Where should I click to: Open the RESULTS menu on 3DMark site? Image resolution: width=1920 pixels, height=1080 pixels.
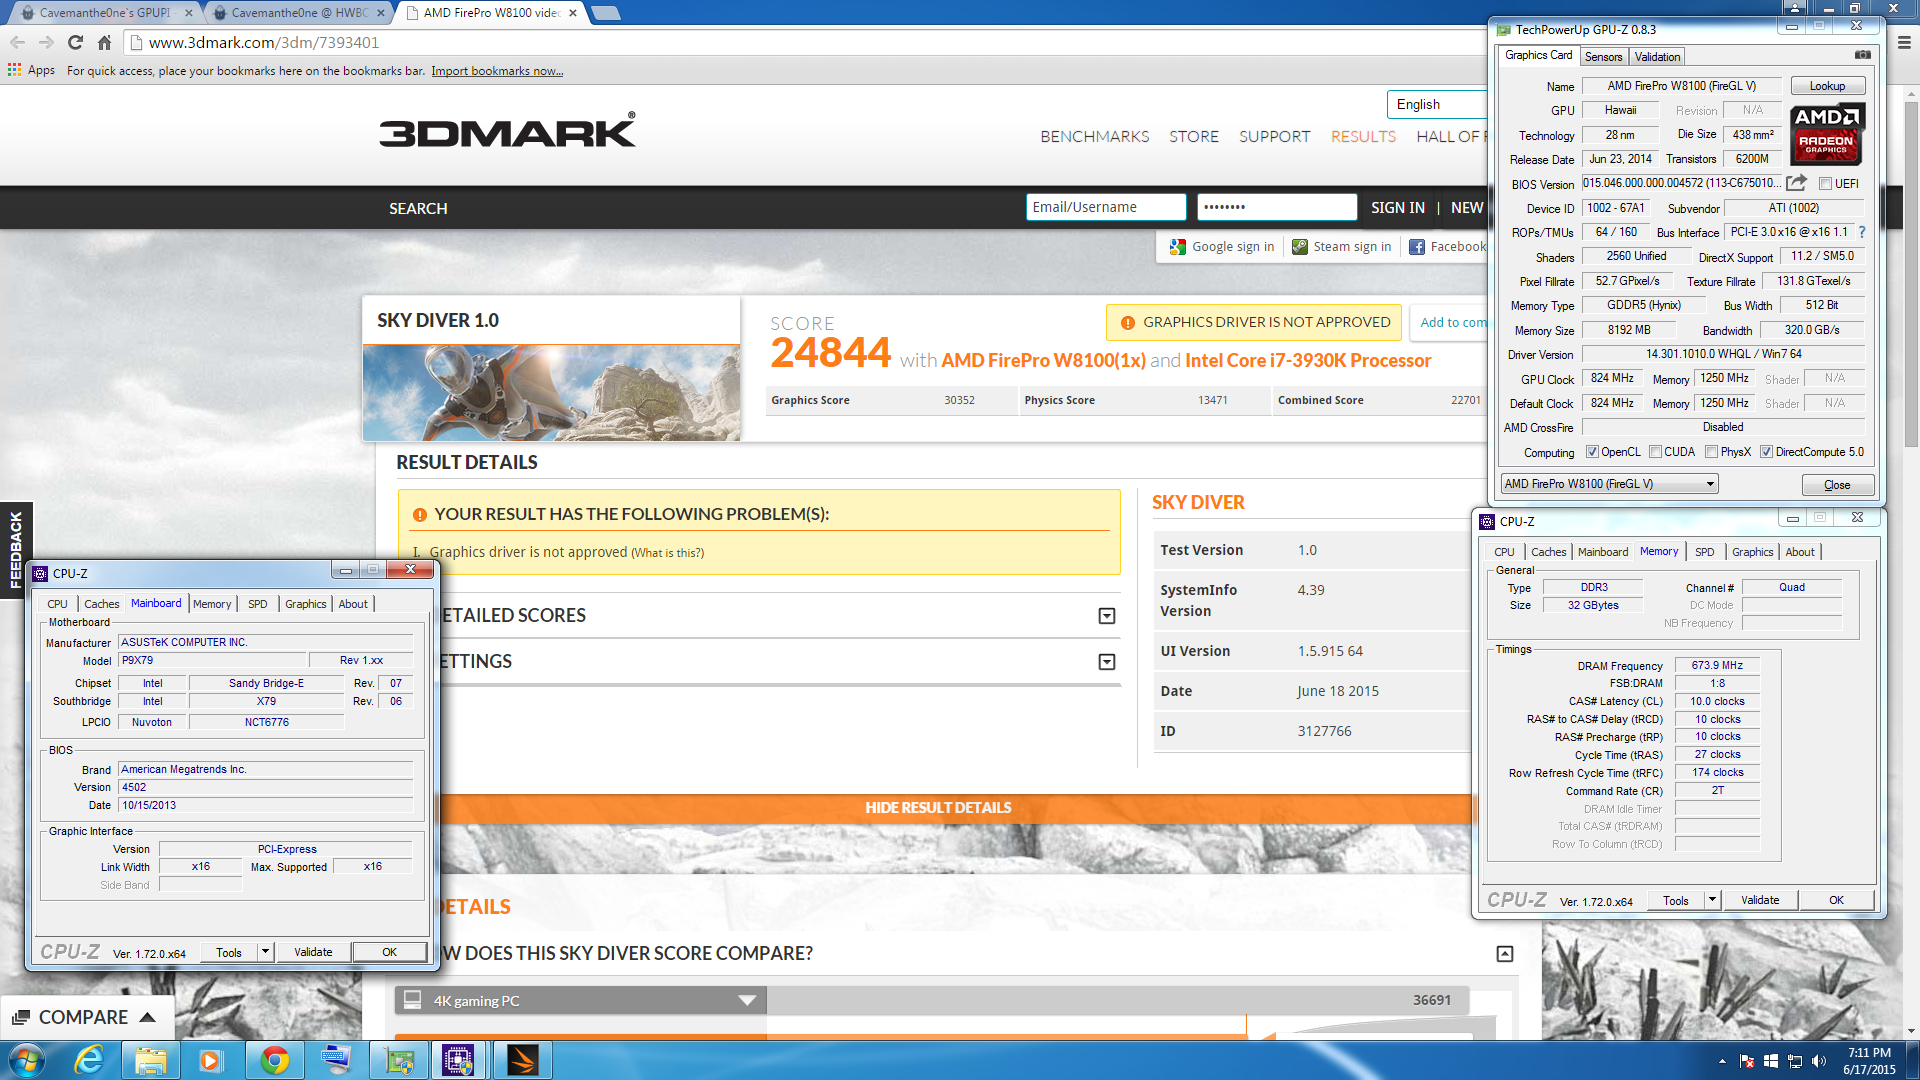point(1363,137)
